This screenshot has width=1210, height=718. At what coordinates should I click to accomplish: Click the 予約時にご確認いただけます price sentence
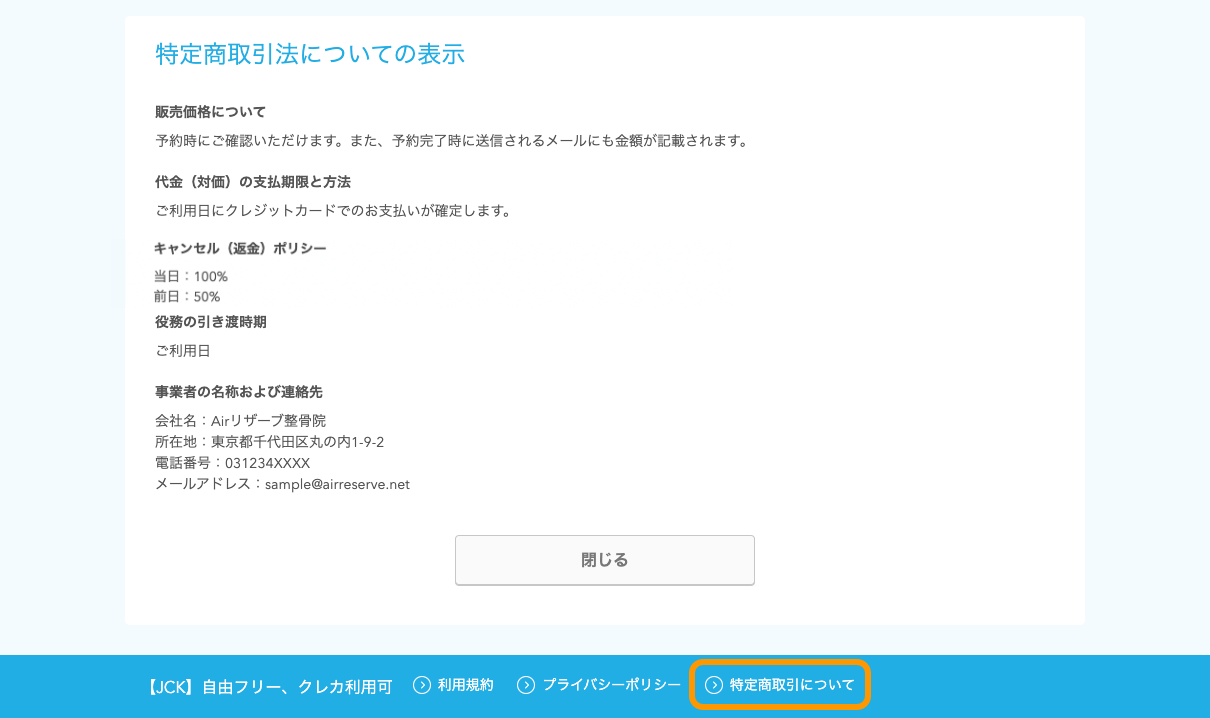point(452,141)
